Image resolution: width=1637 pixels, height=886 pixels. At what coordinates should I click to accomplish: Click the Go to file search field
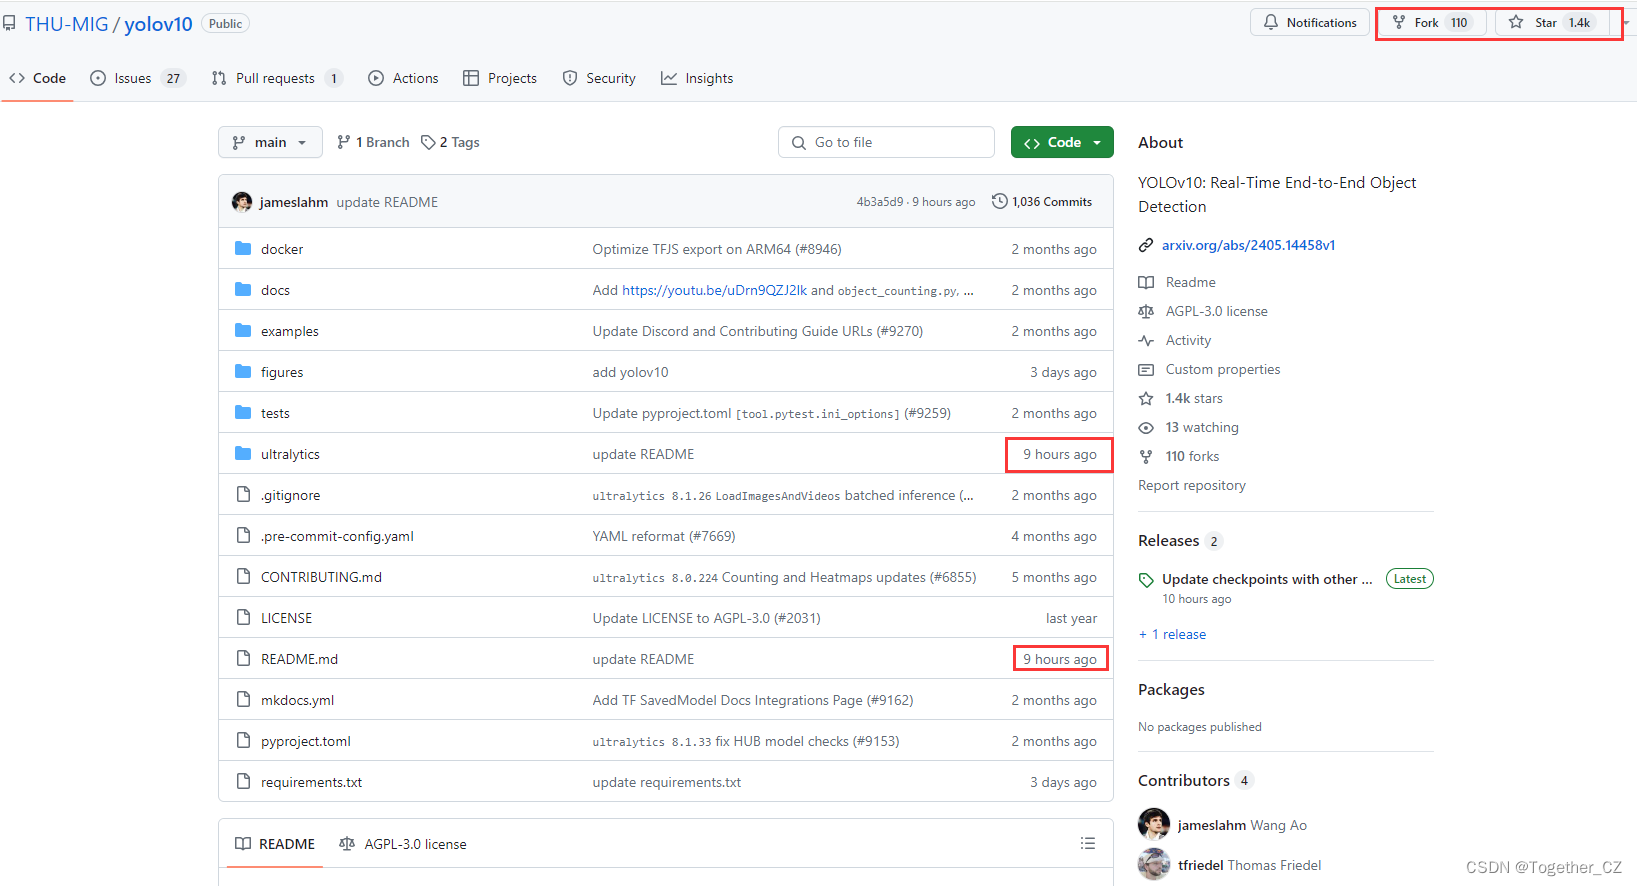(x=886, y=142)
